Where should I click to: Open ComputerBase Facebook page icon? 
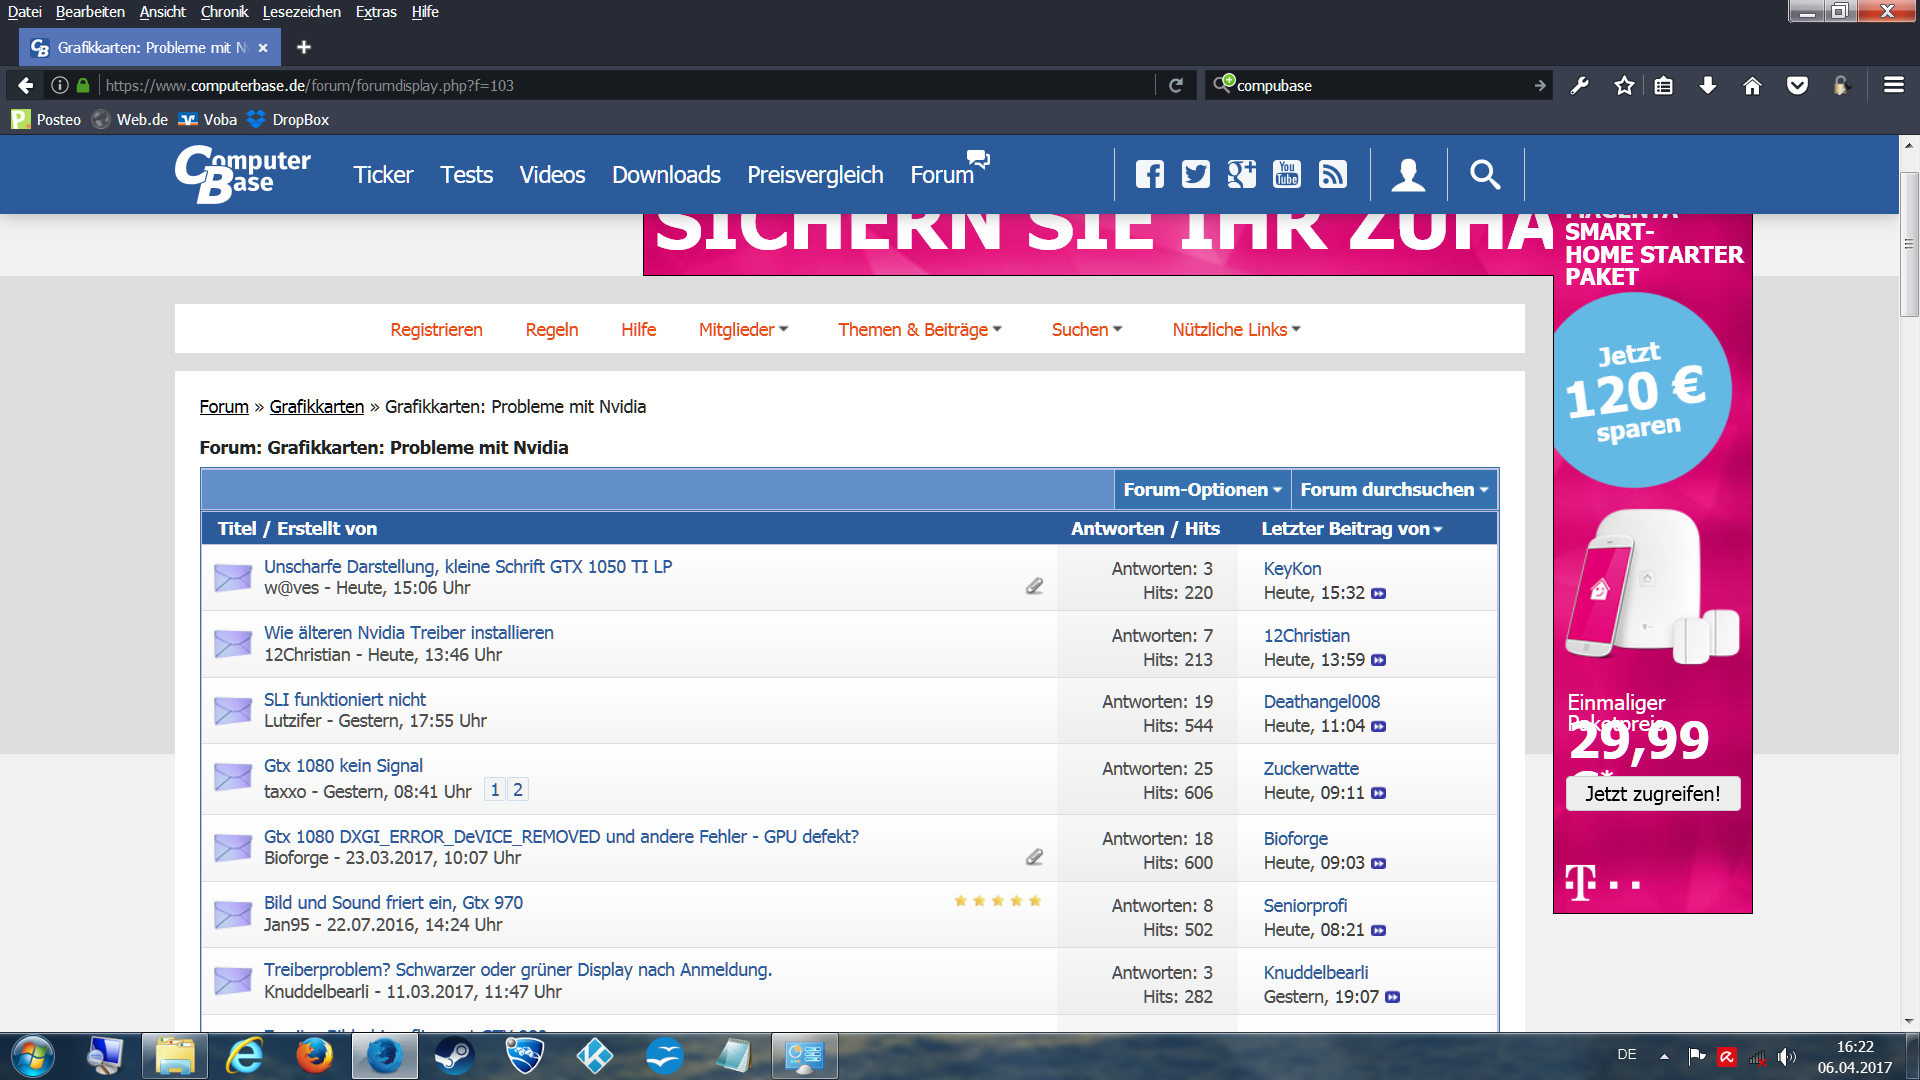1150,175
